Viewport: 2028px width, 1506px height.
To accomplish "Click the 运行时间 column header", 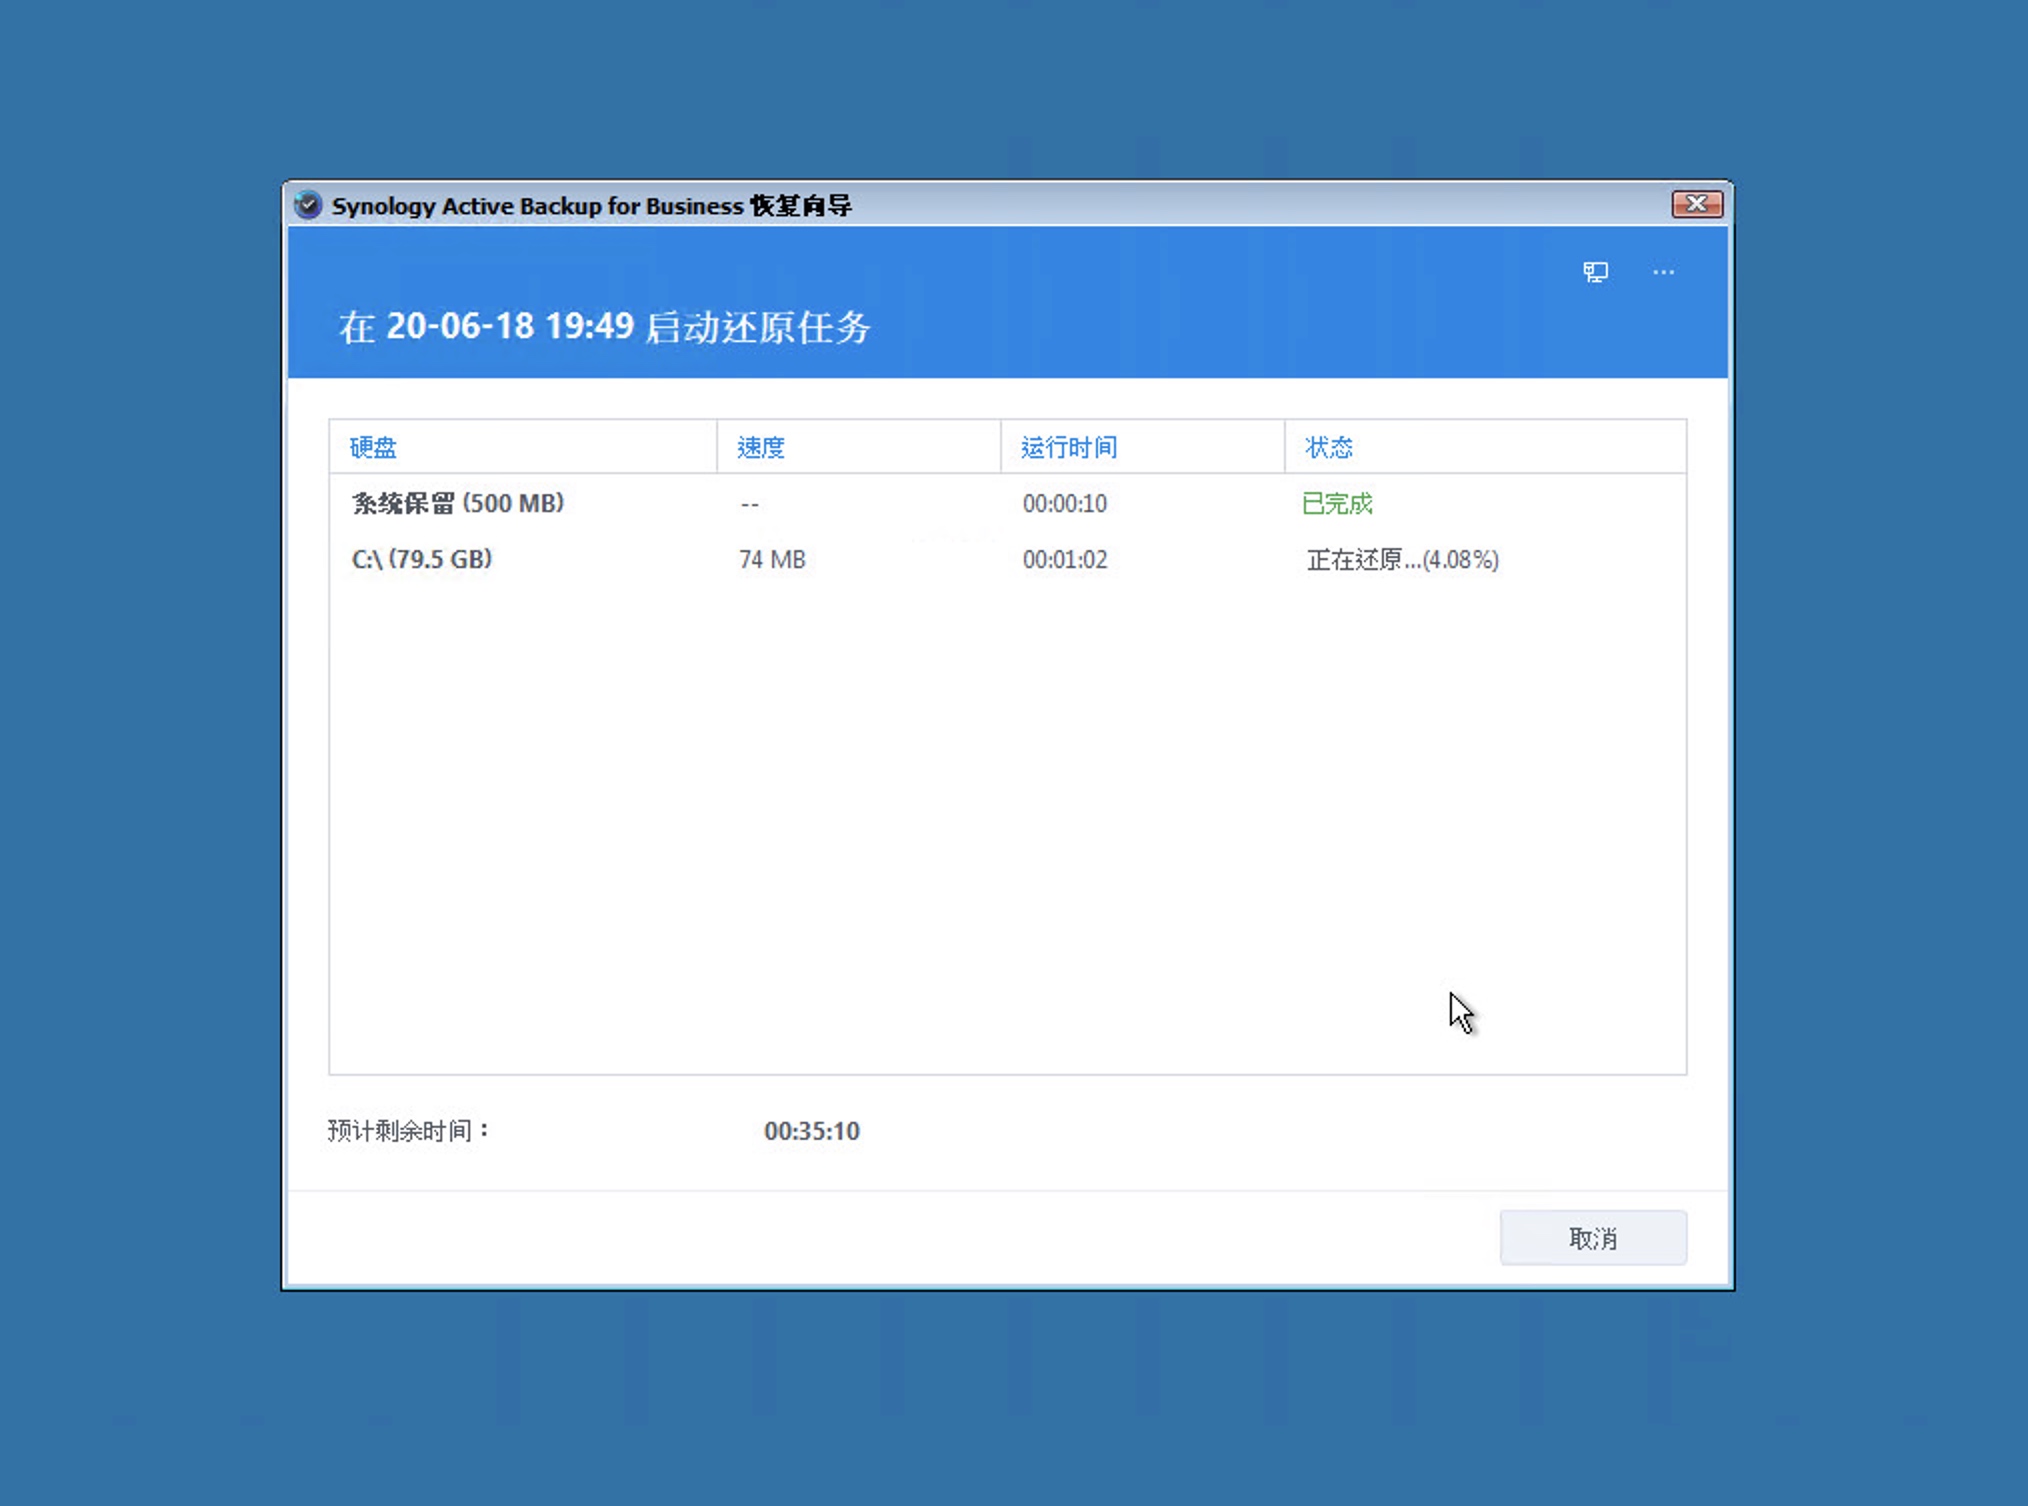I will [x=1143, y=447].
